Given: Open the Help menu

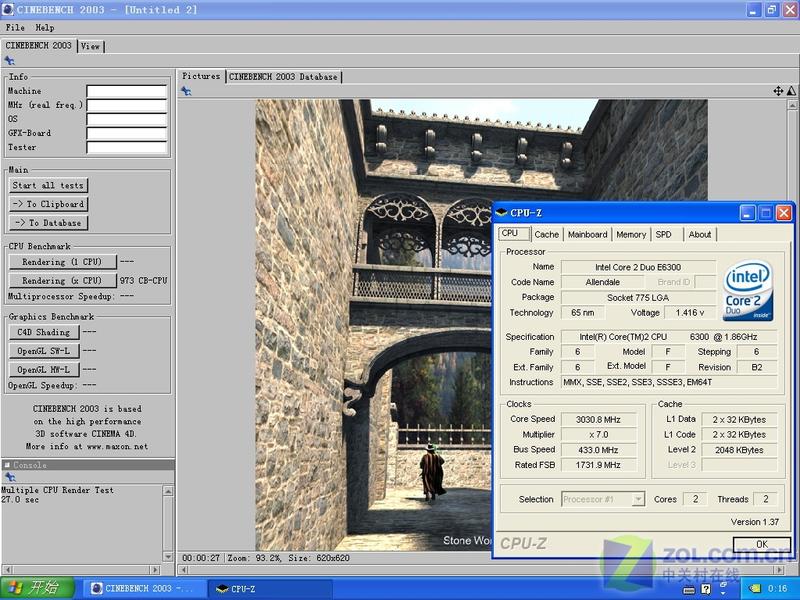Looking at the screenshot, I should [45, 28].
